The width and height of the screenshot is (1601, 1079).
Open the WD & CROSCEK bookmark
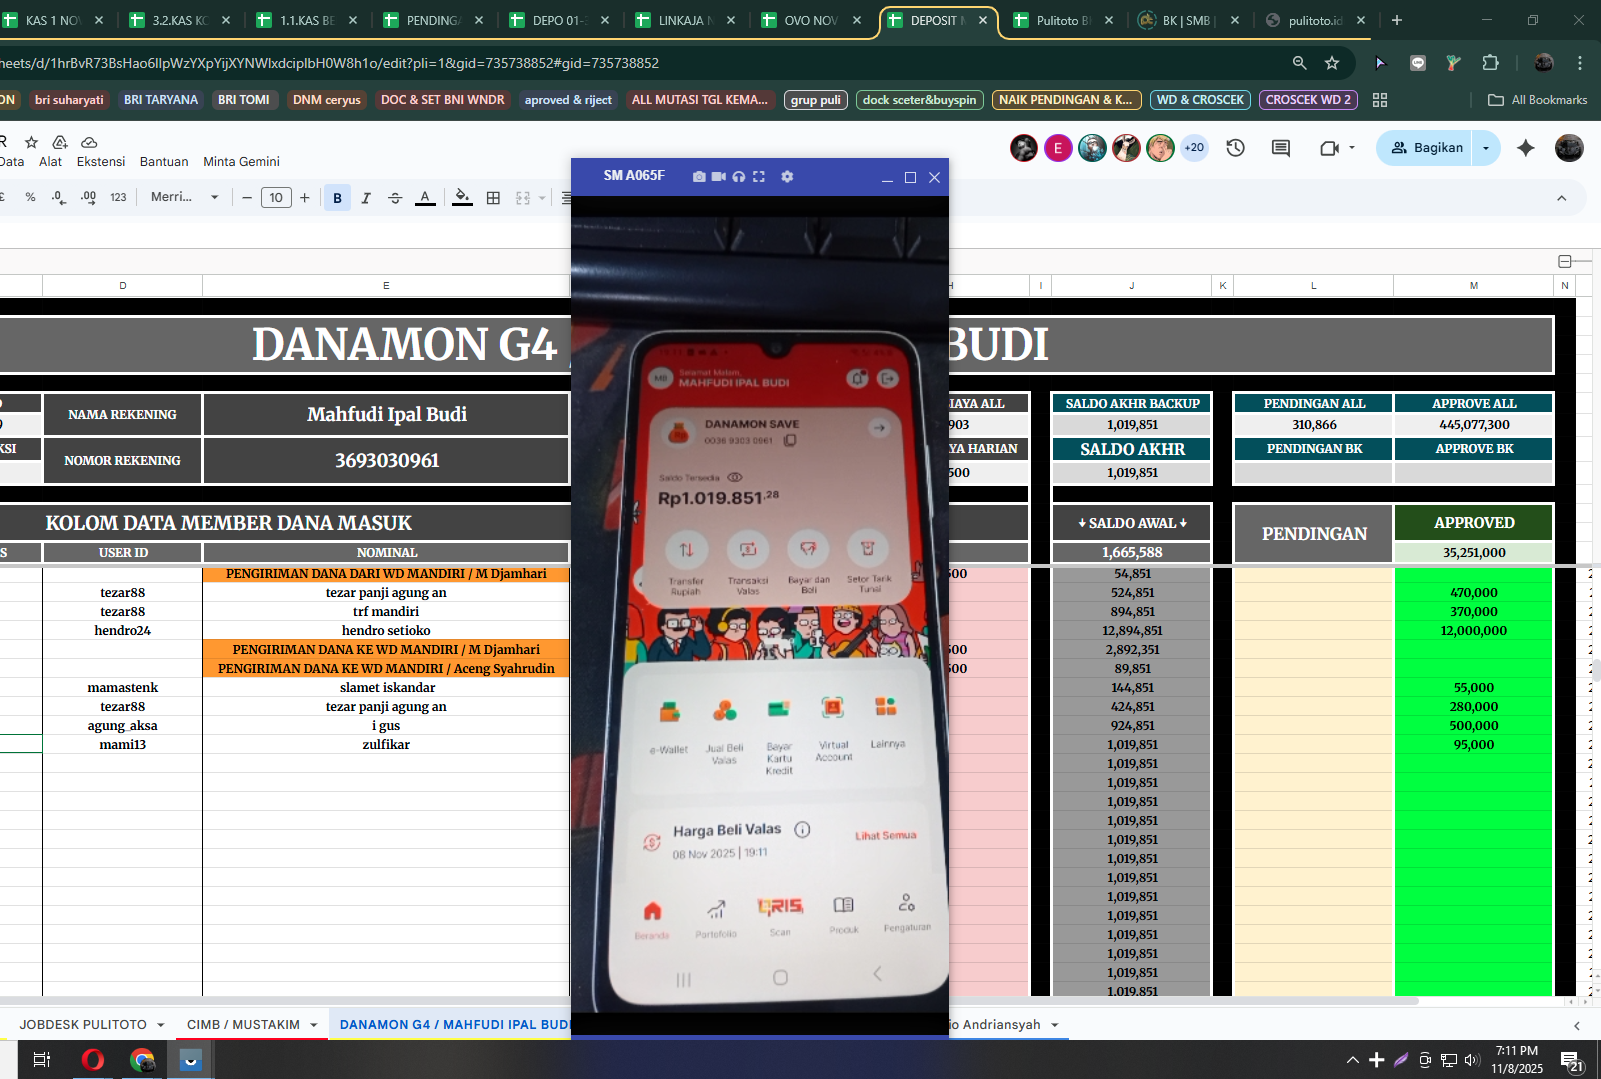pyautogui.click(x=1200, y=100)
